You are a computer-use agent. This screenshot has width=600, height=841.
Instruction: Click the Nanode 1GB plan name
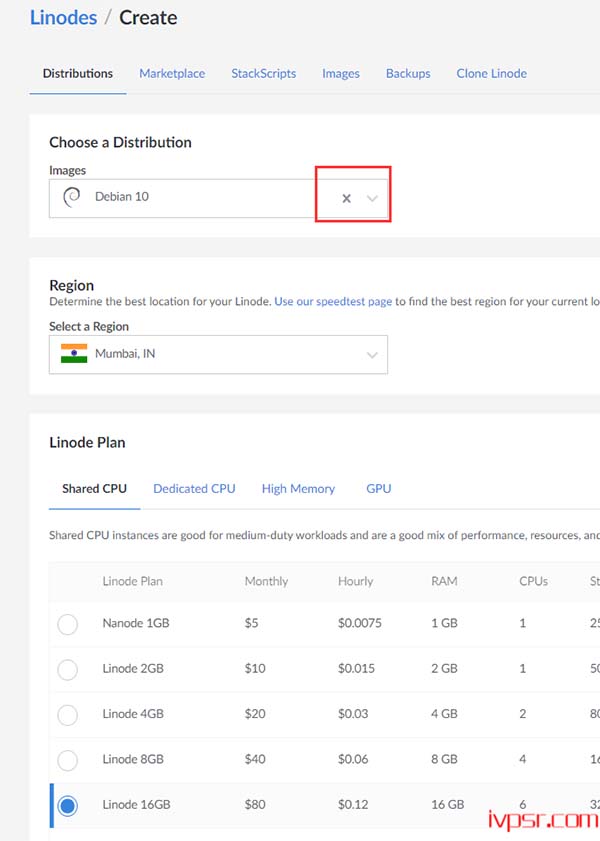click(x=136, y=623)
